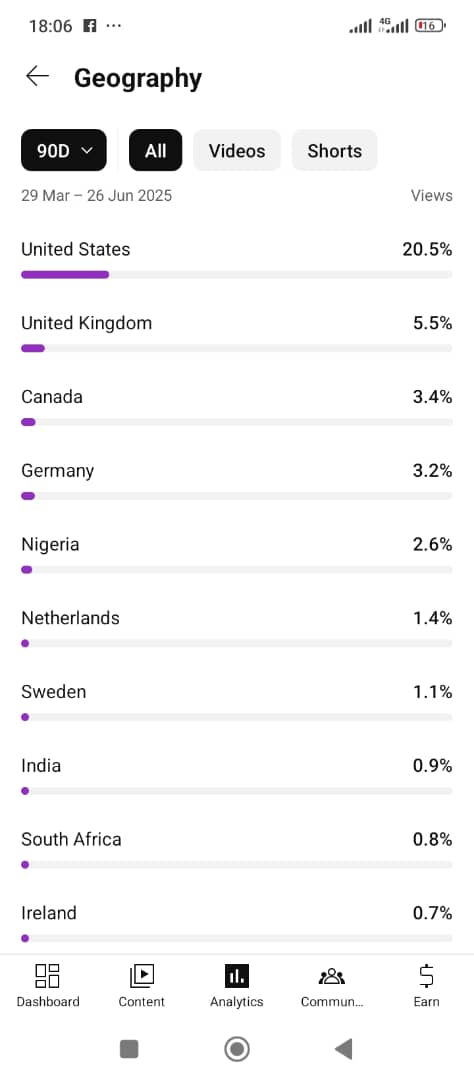Select the Videos filter chip
Viewport: 474px width, 1080px height.
tap(237, 150)
